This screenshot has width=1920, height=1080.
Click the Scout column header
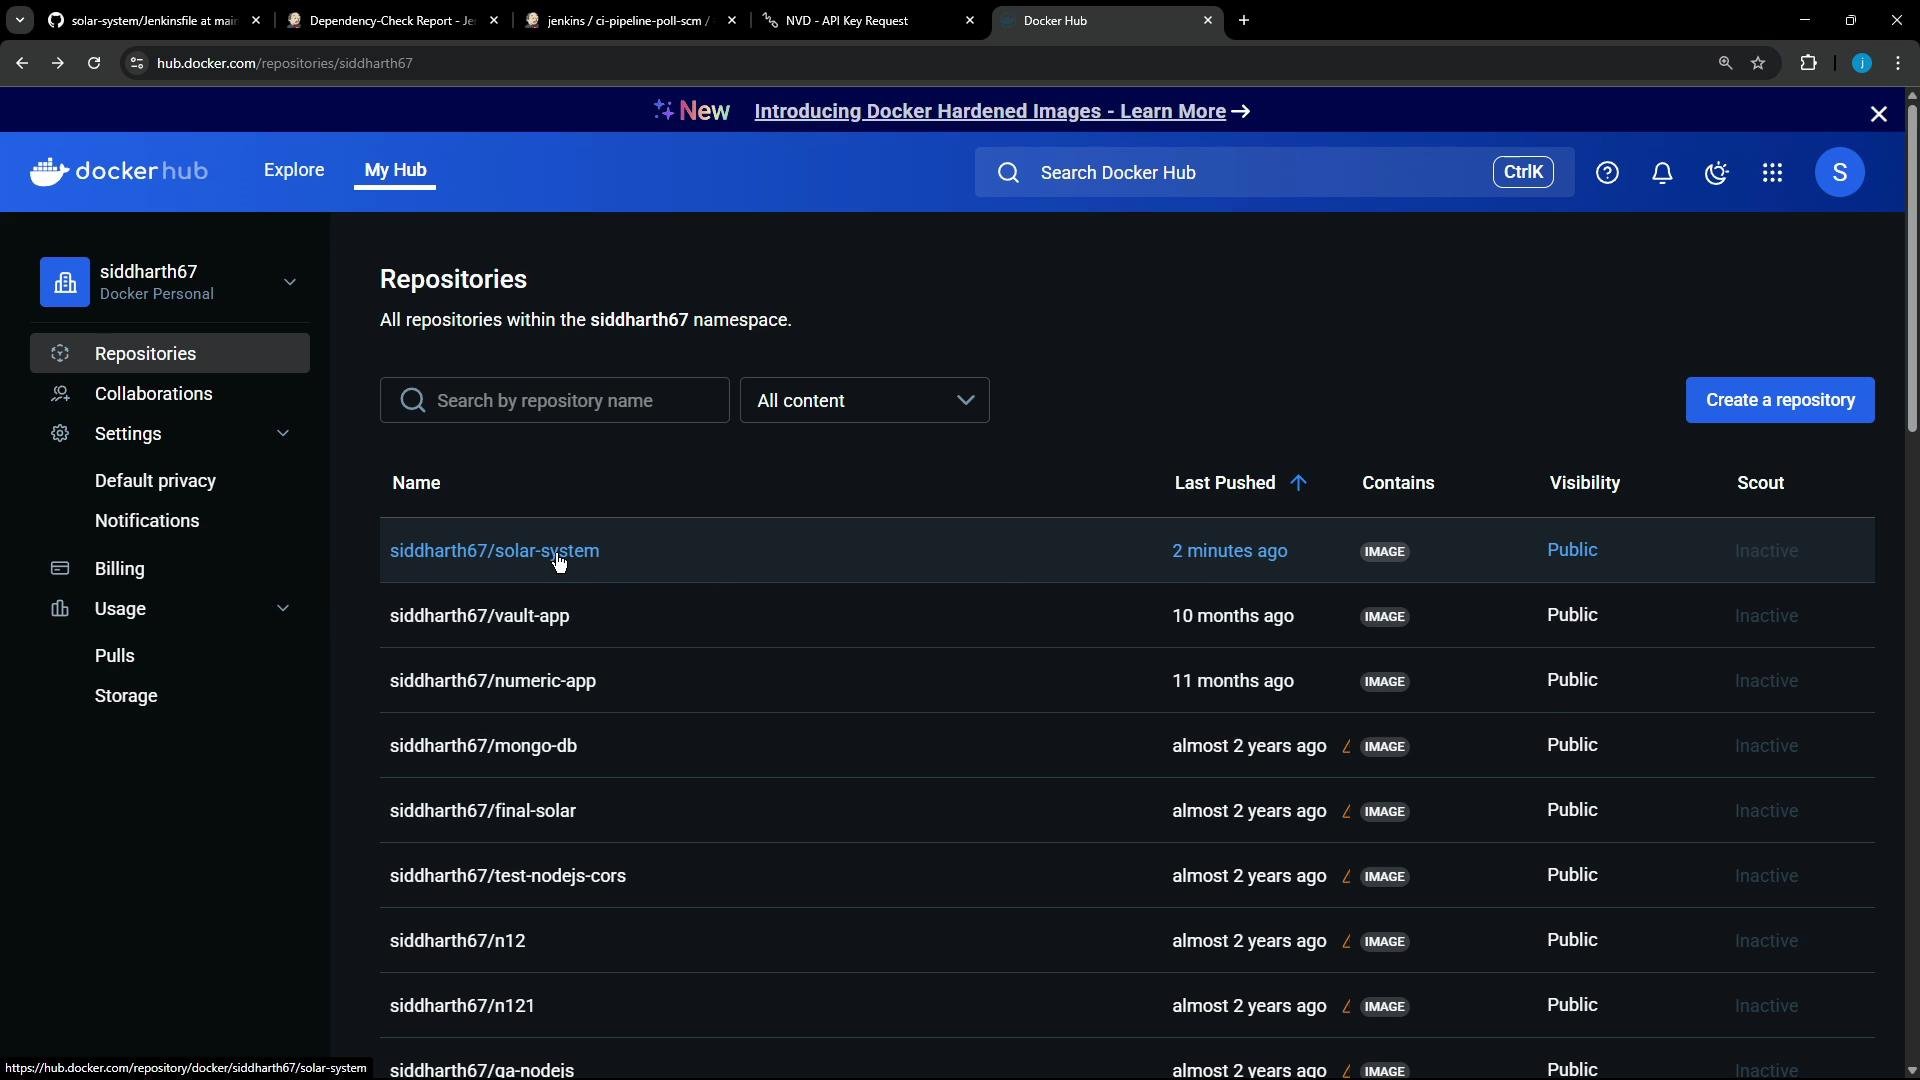click(x=1760, y=483)
